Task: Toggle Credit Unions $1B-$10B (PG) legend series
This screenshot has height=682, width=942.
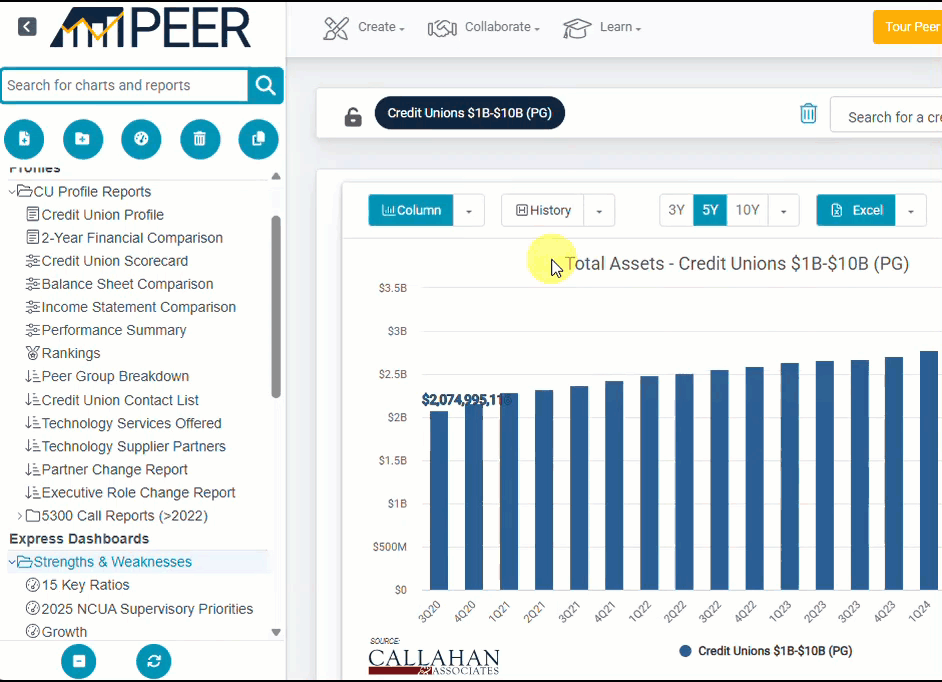Action: tap(766, 651)
